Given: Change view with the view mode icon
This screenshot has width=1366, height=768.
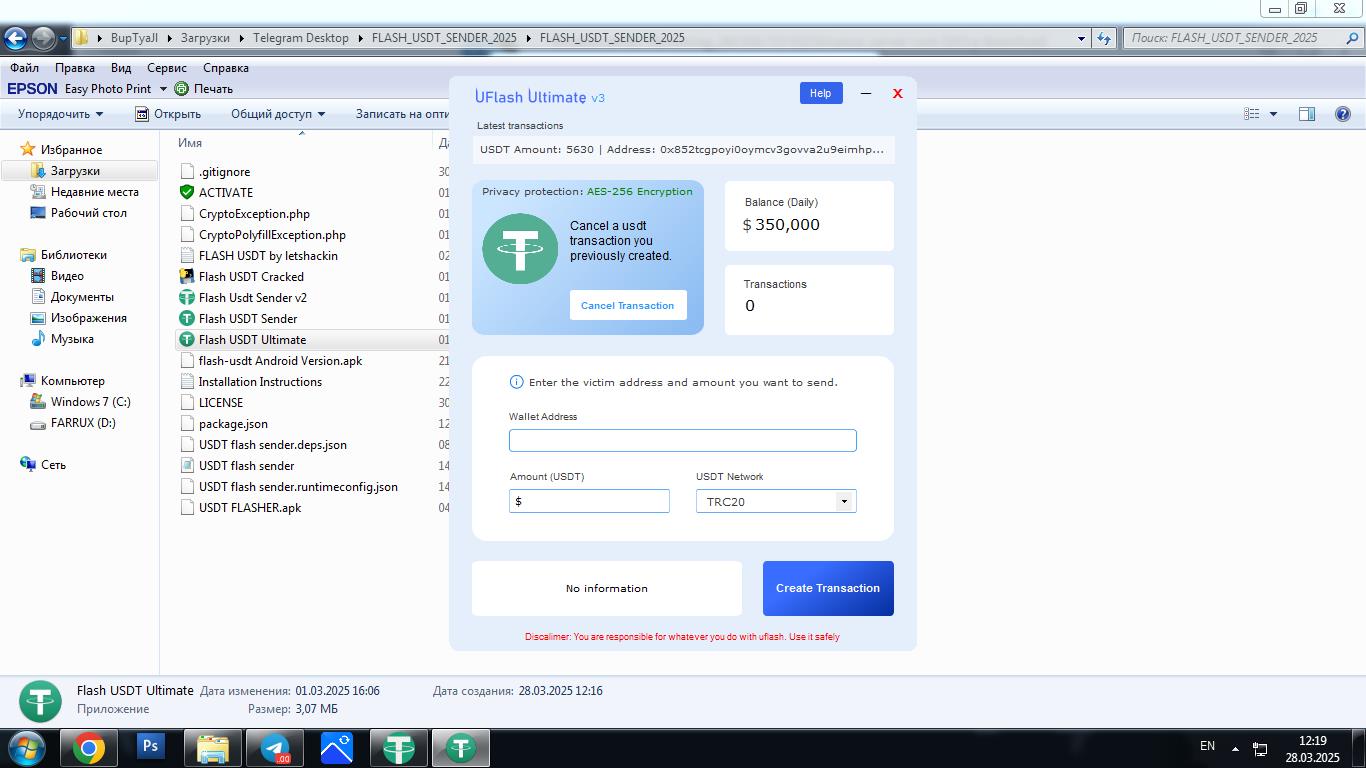Looking at the screenshot, I should coord(1252,114).
